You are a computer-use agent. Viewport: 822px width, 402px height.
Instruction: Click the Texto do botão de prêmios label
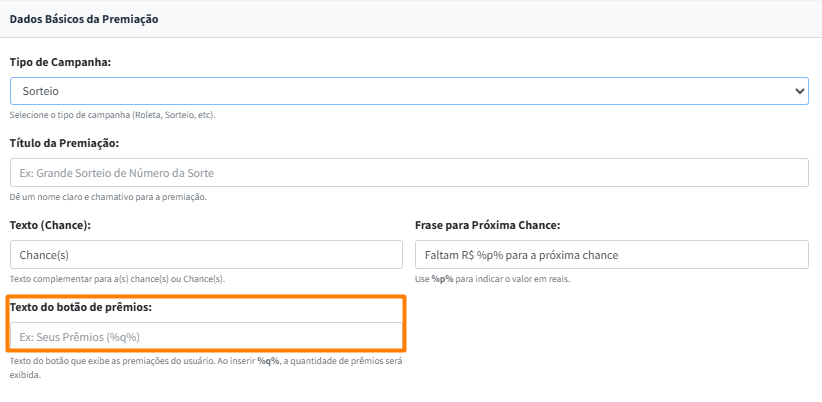pos(81,307)
